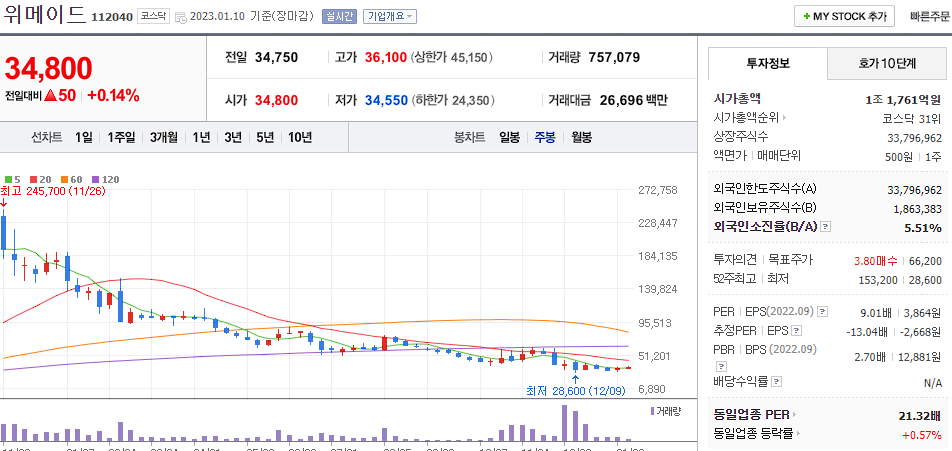Click the chart axis label 272,758
The width and height of the screenshot is (952, 451).
[658, 190]
